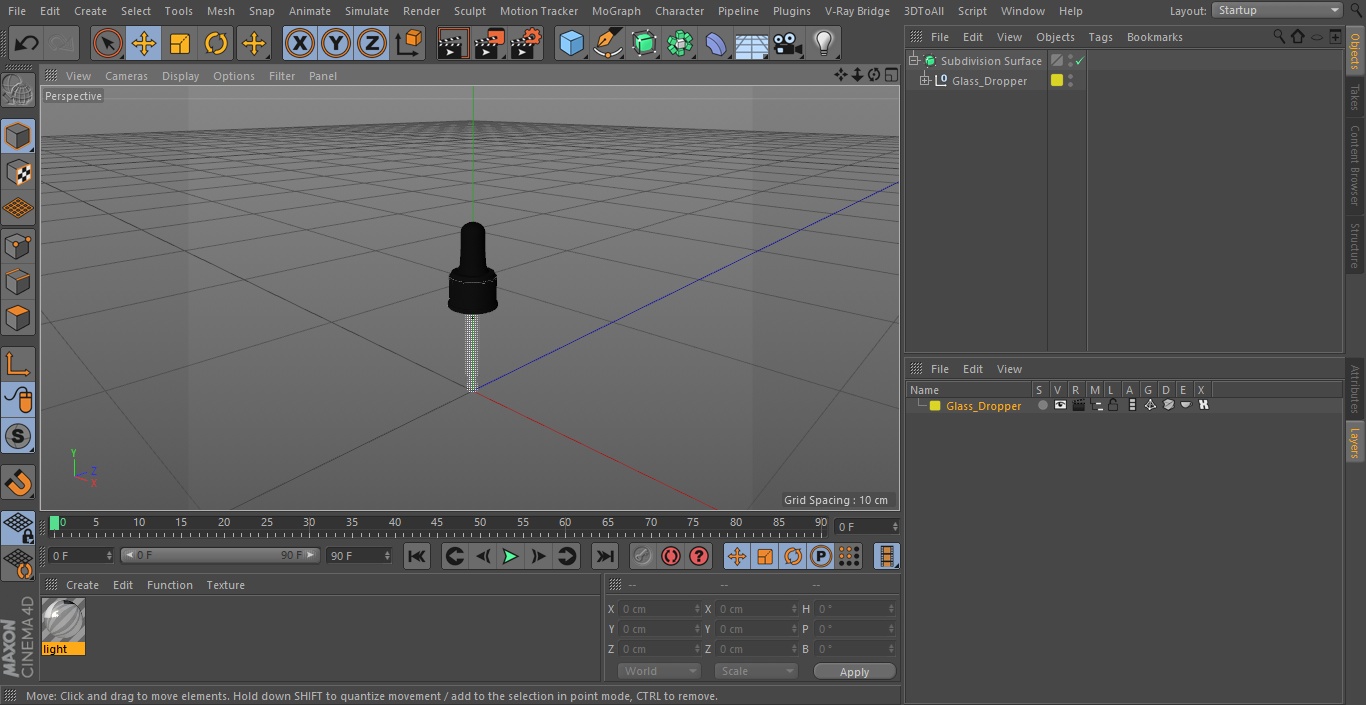Open the Object Manager Tags menu
This screenshot has height=705, width=1366.
1100,37
